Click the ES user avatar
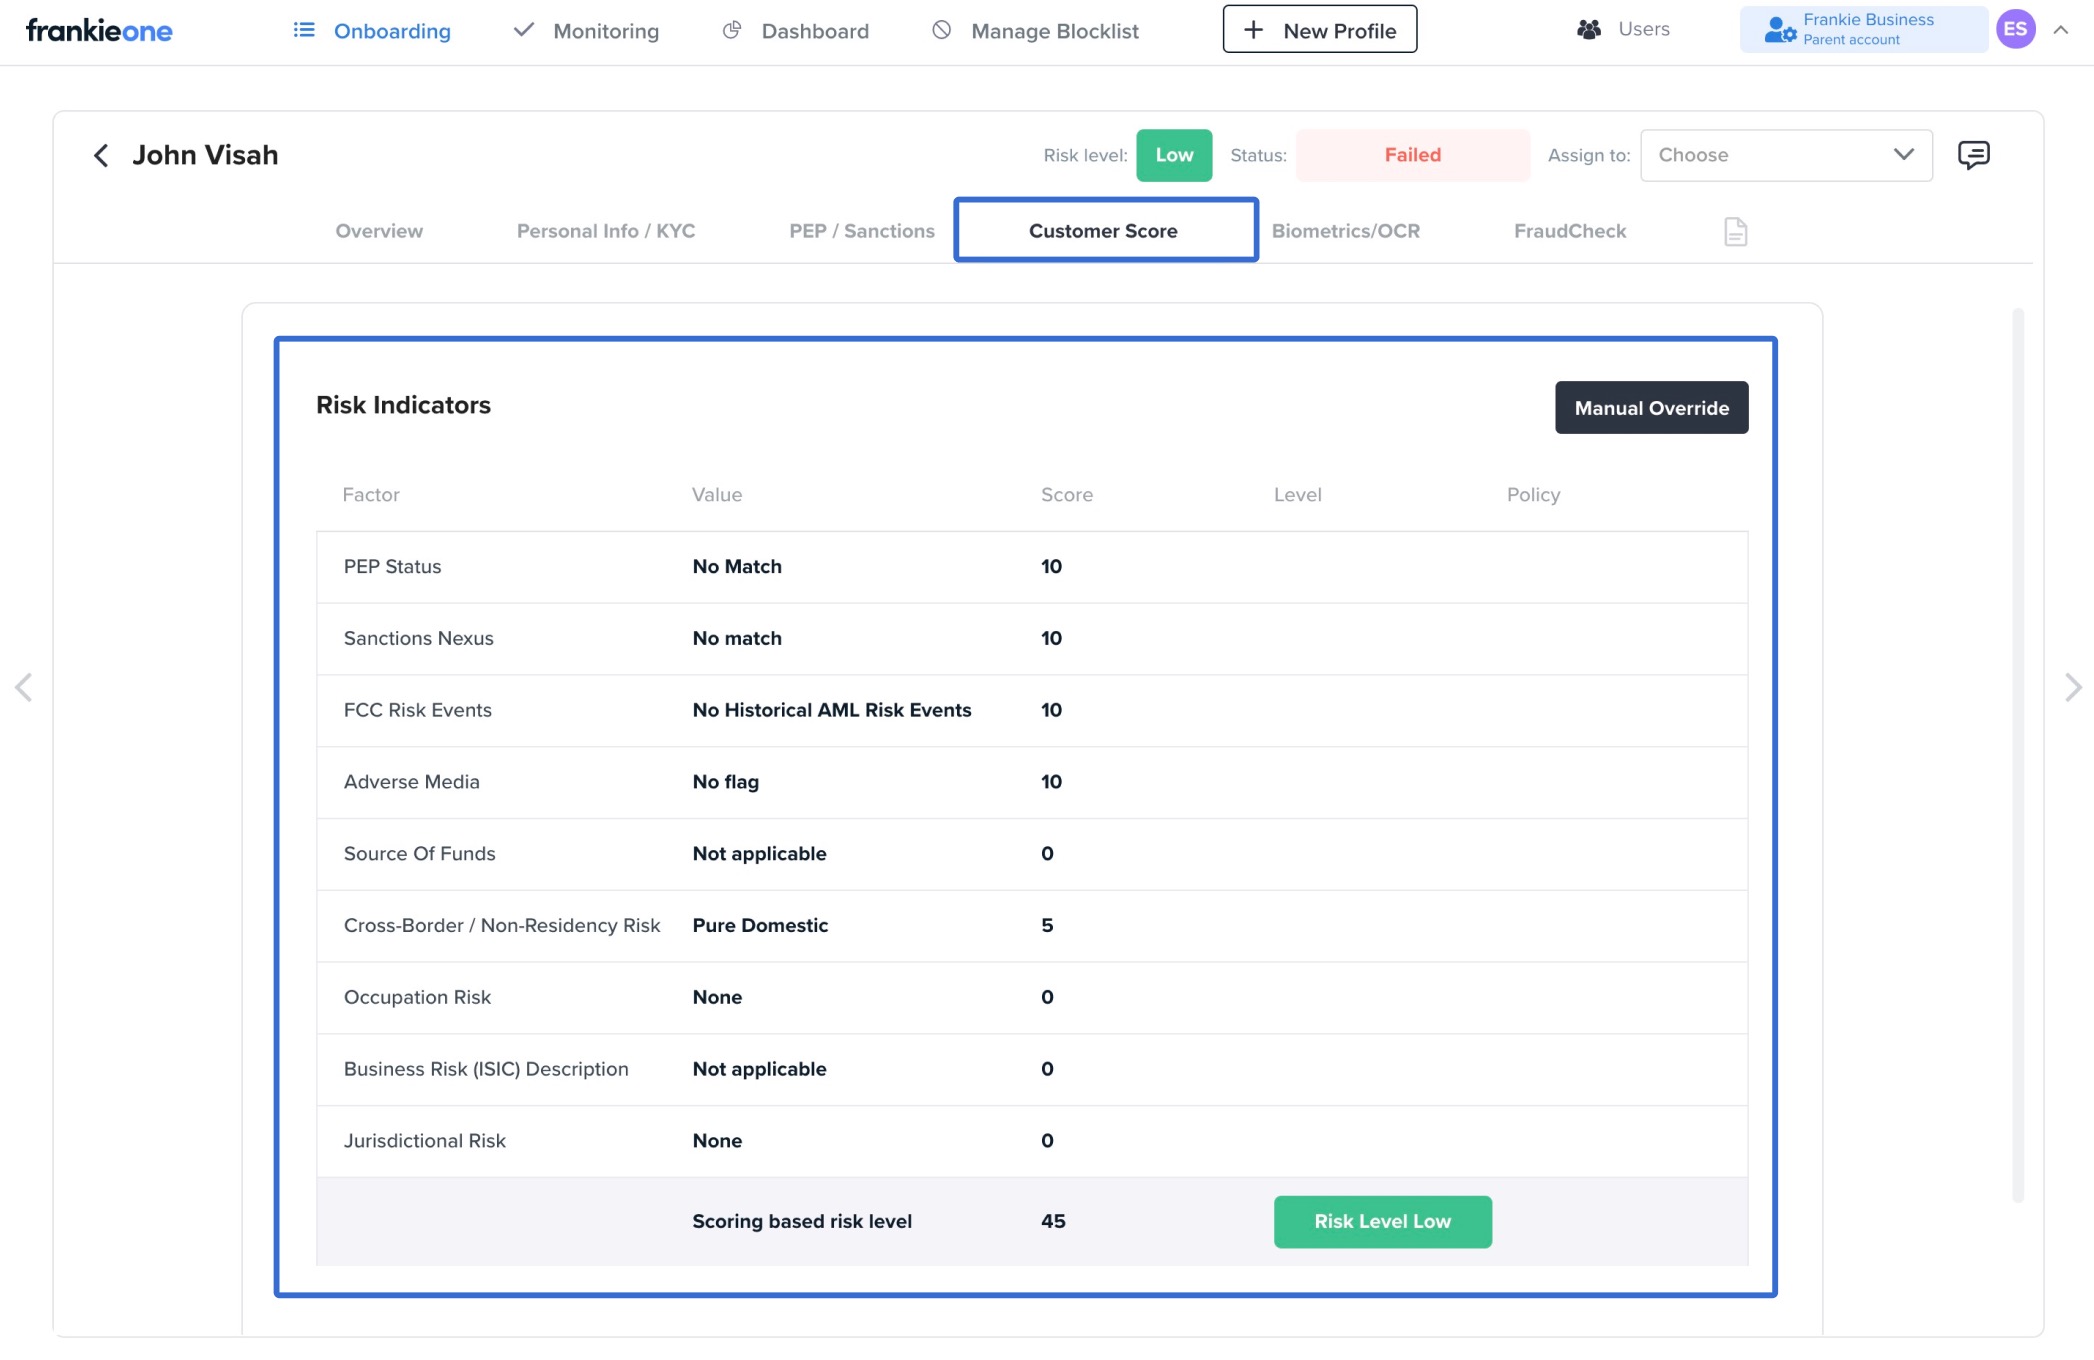The width and height of the screenshot is (2094, 1360). (x=2015, y=29)
